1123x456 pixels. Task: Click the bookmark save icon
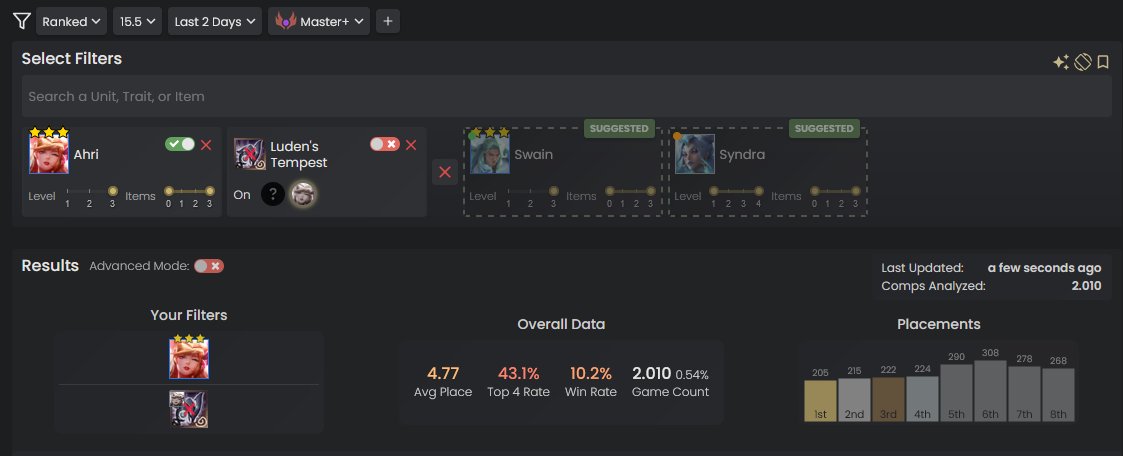pyautogui.click(x=1103, y=62)
